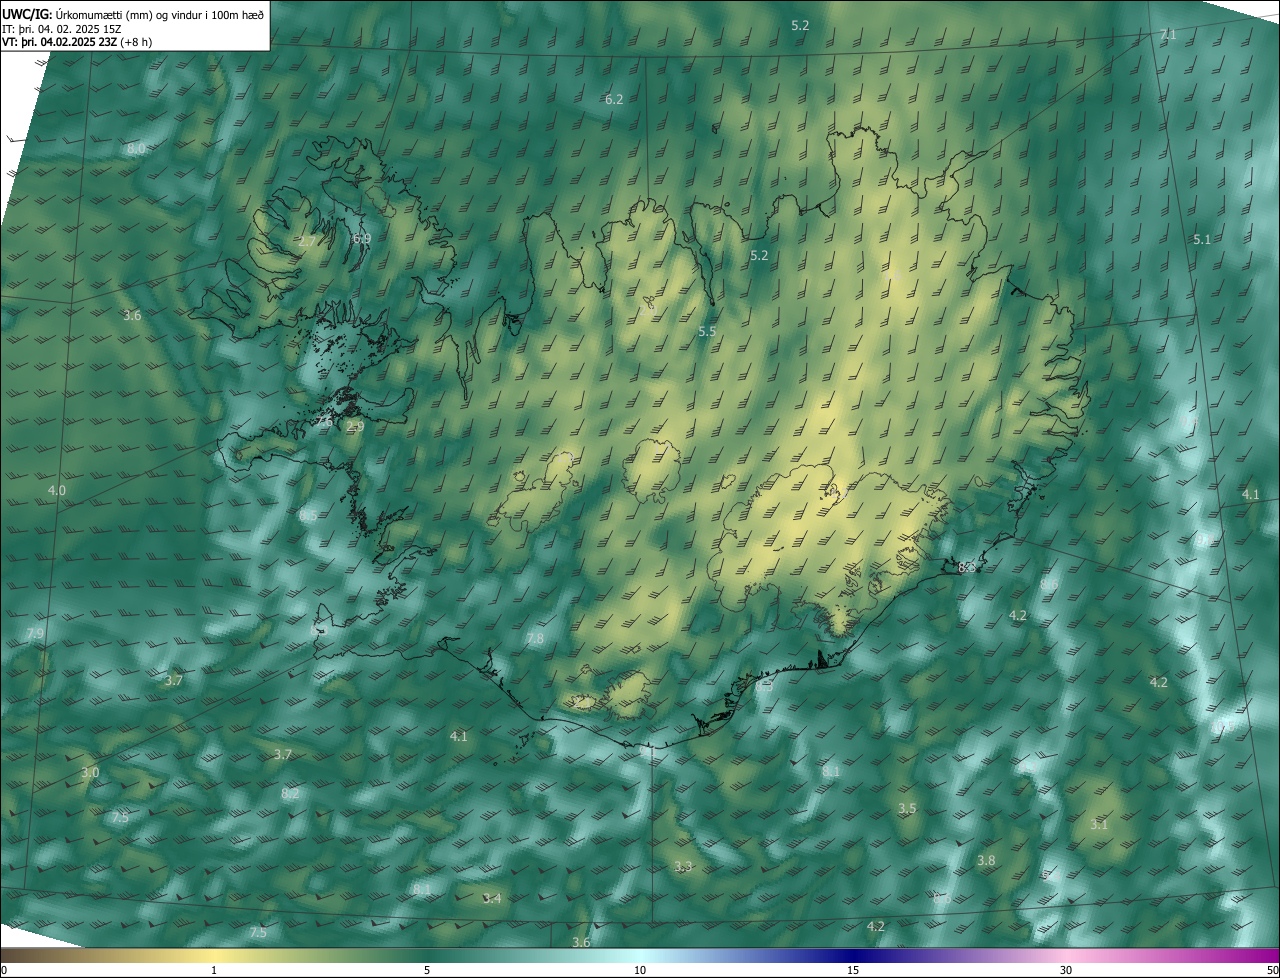Click the 8.2 value label on the map

pos(290,793)
